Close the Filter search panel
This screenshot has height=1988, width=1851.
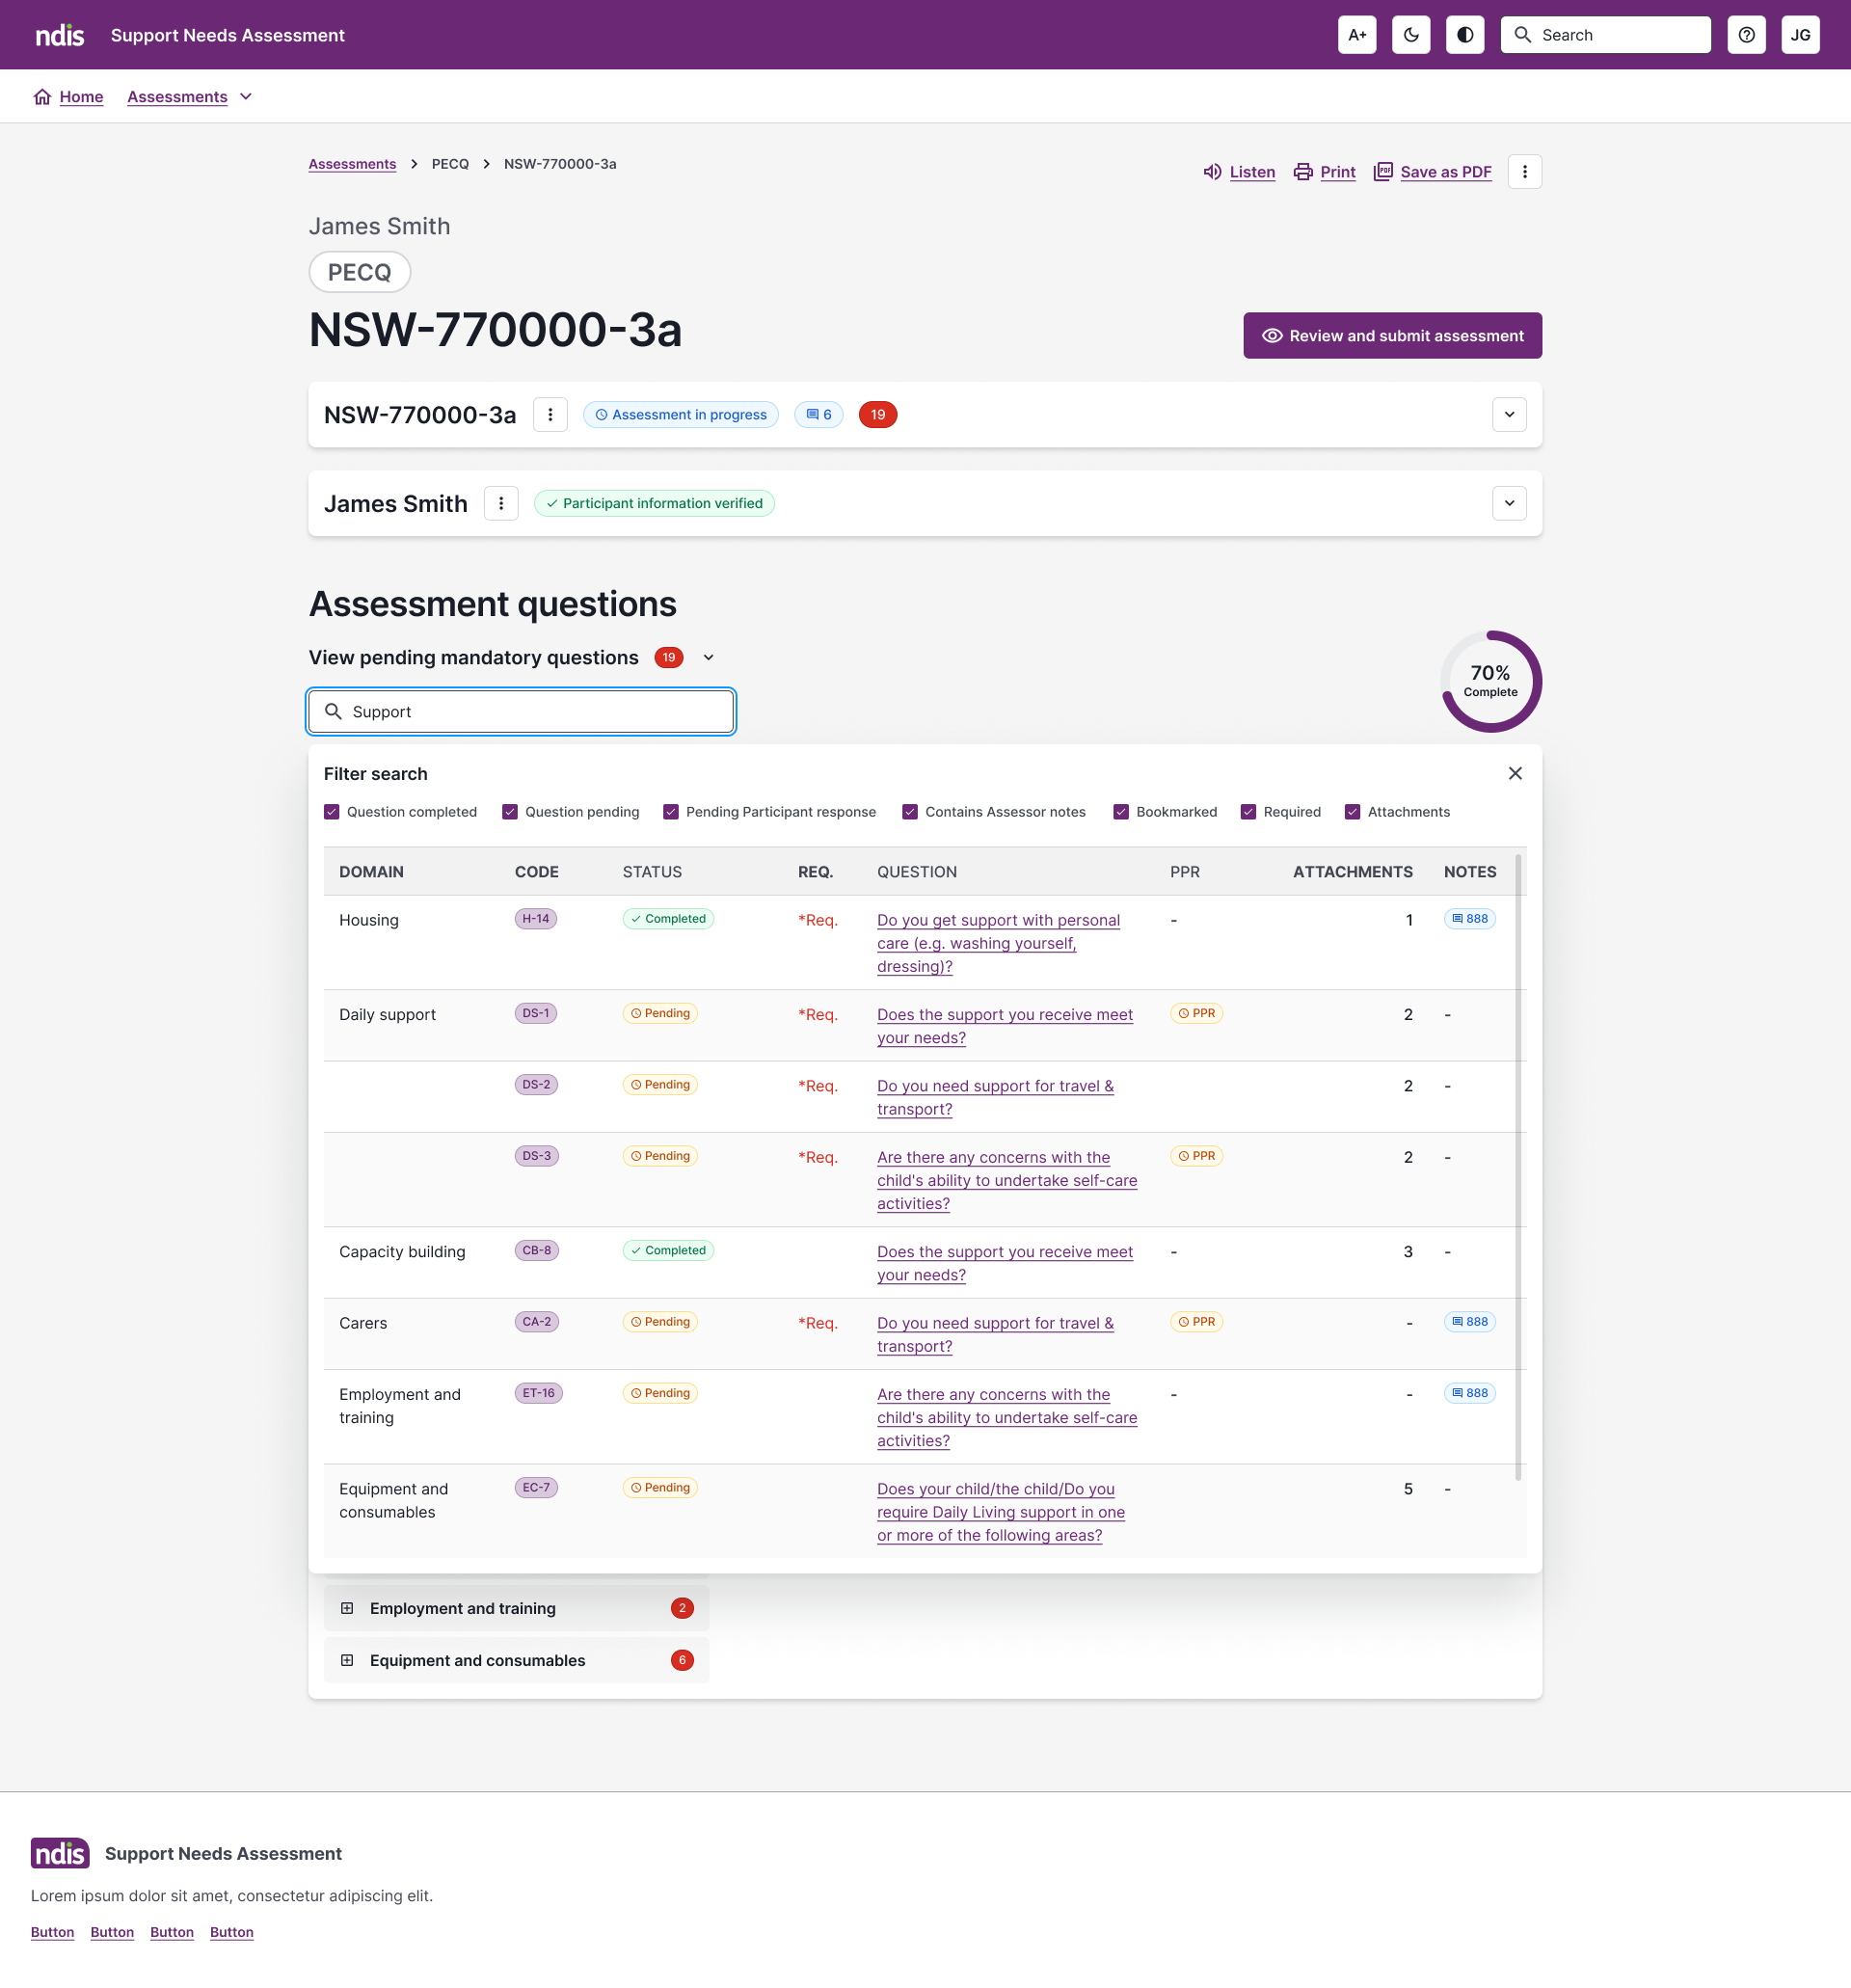1515,774
